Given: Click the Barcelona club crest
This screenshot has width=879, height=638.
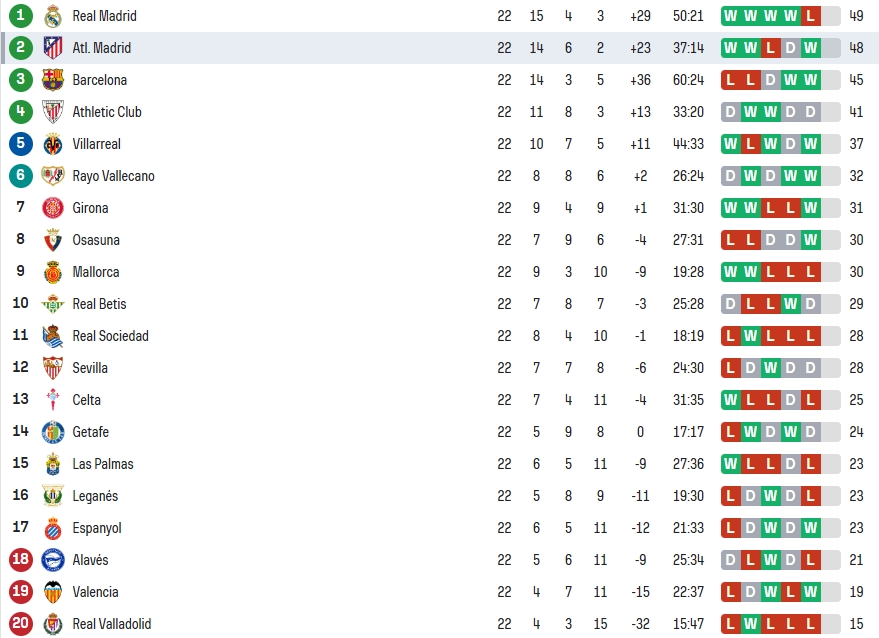Looking at the screenshot, I should 53,80.
